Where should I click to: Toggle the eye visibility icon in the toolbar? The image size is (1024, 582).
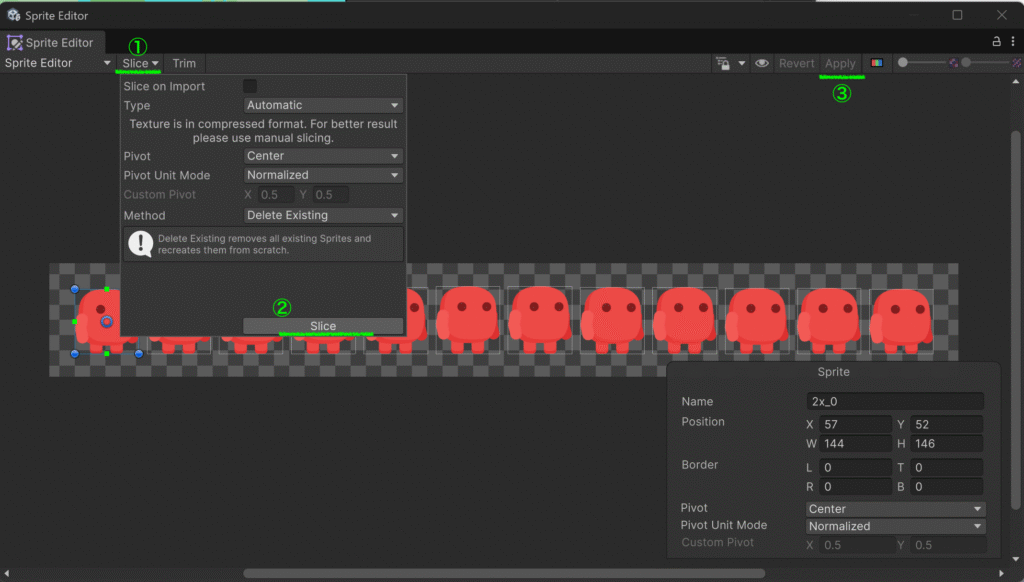pyautogui.click(x=762, y=63)
